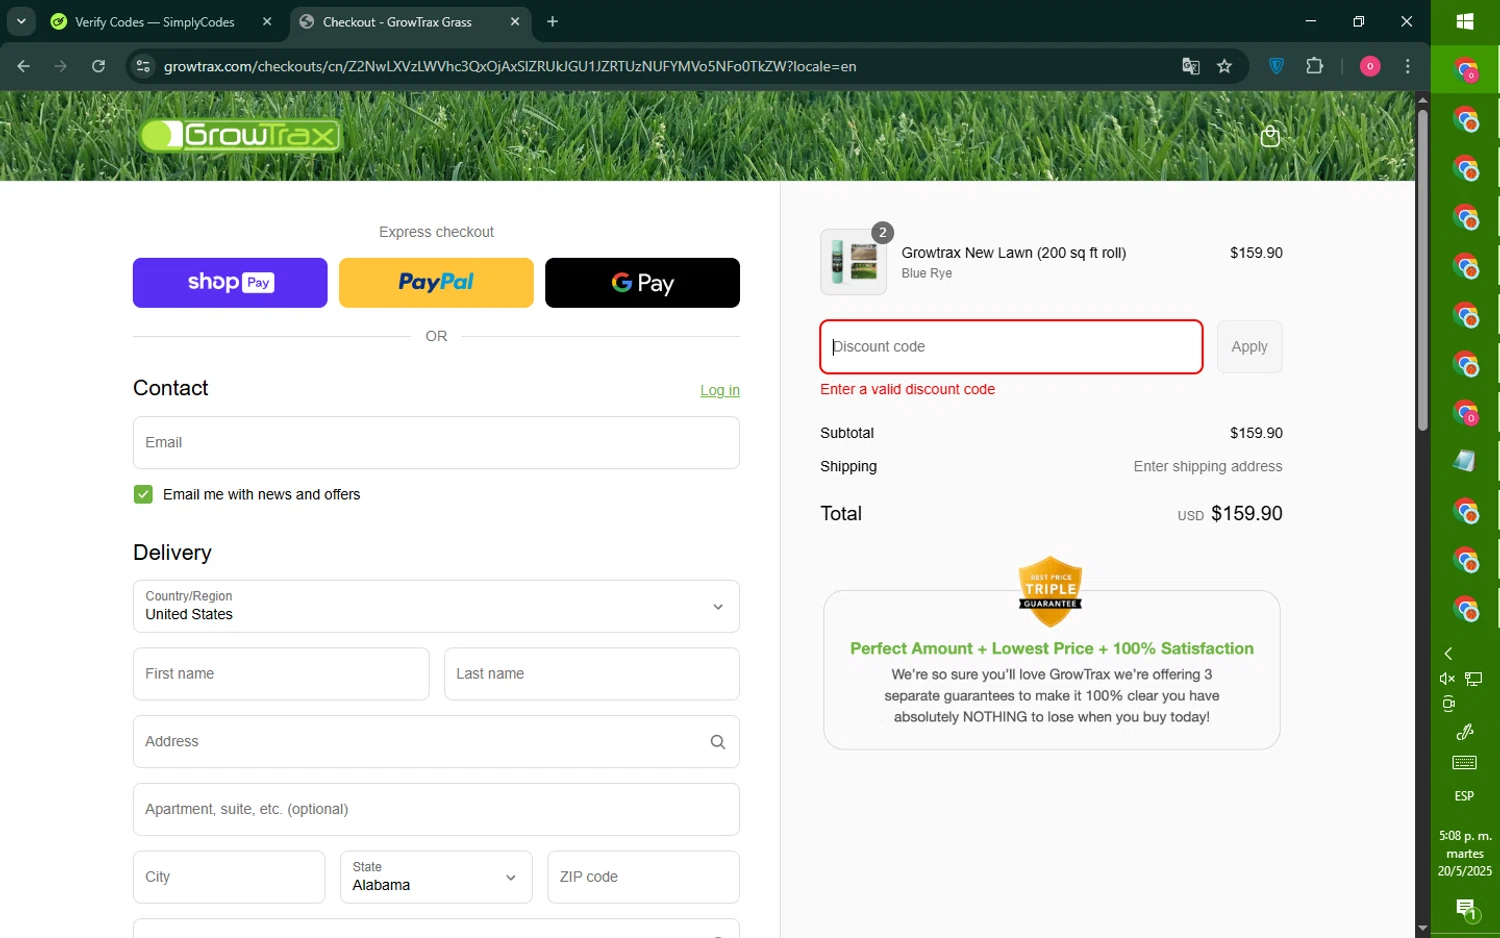The width and height of the screenshot is (1500, 938).
Task: Click the GrowTrax logo in header
Action: (240, 135)
